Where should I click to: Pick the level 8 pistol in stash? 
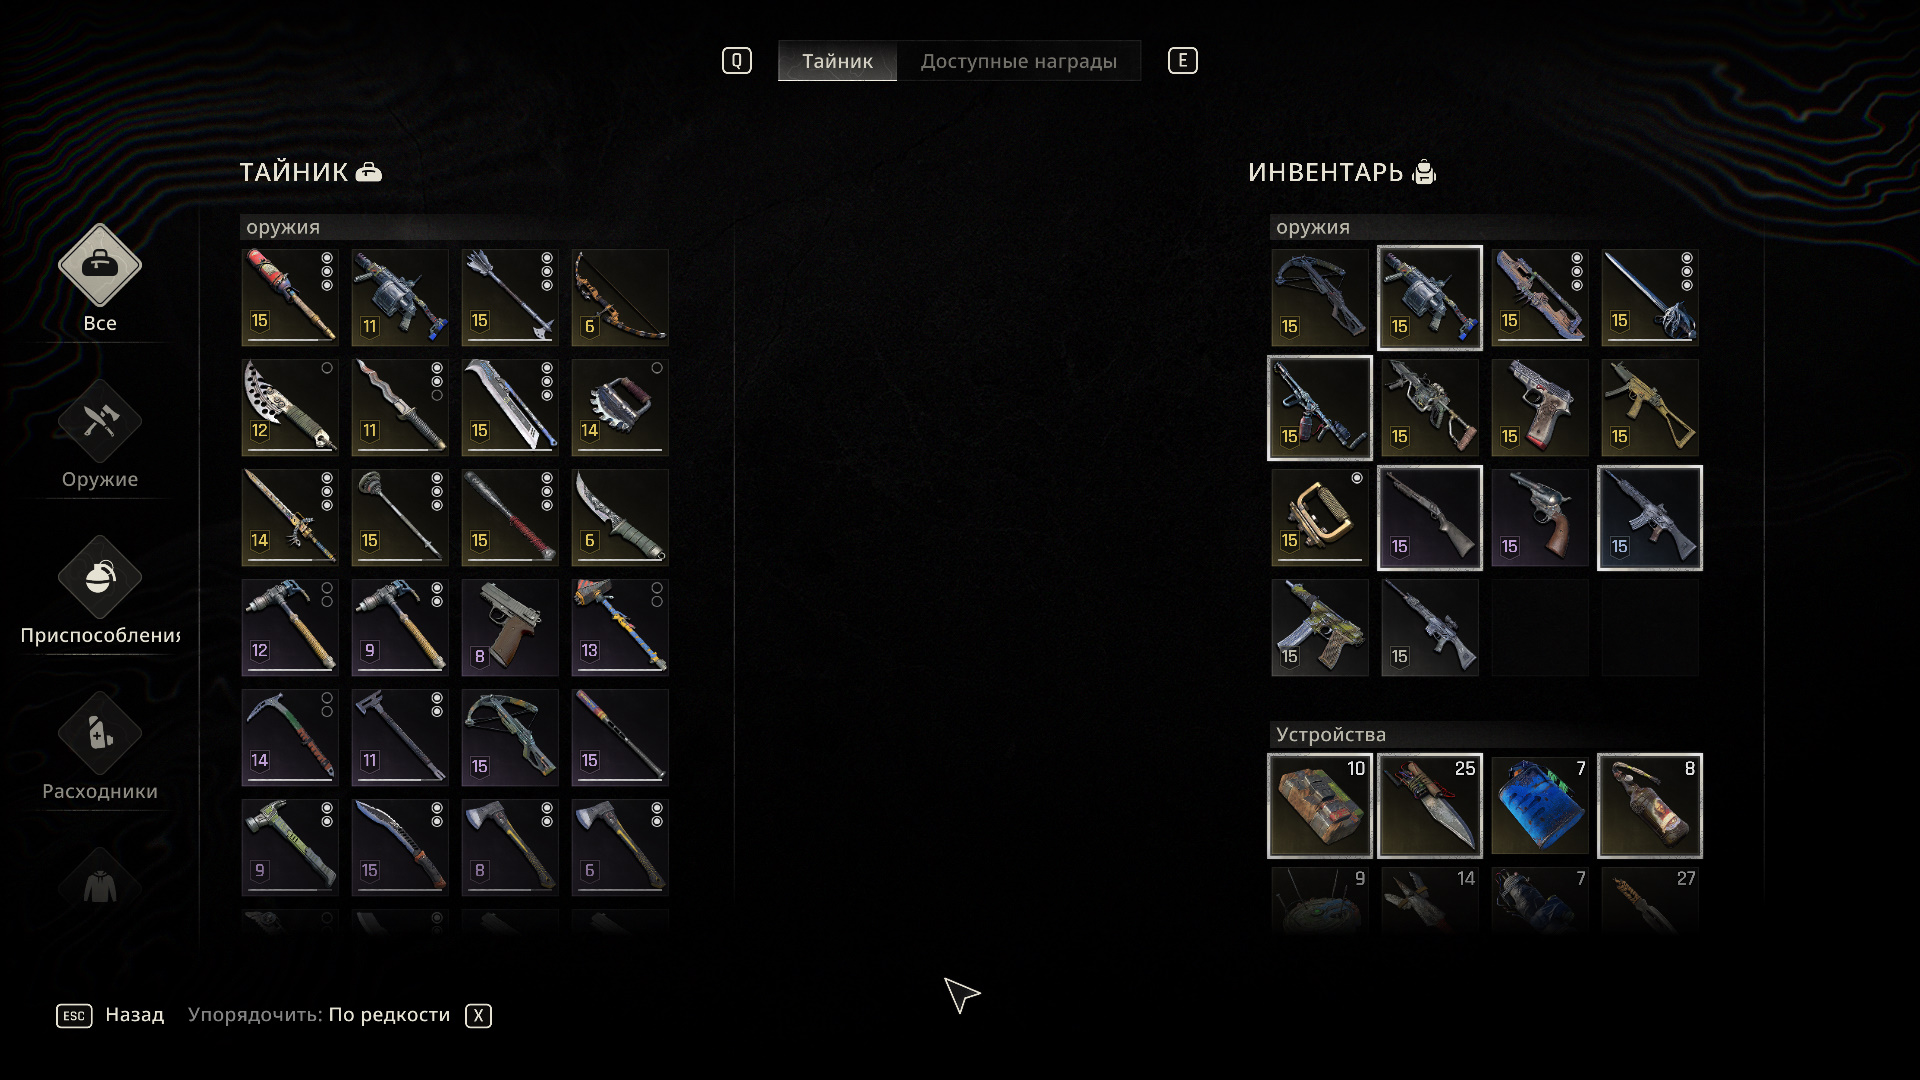[510, 628]
